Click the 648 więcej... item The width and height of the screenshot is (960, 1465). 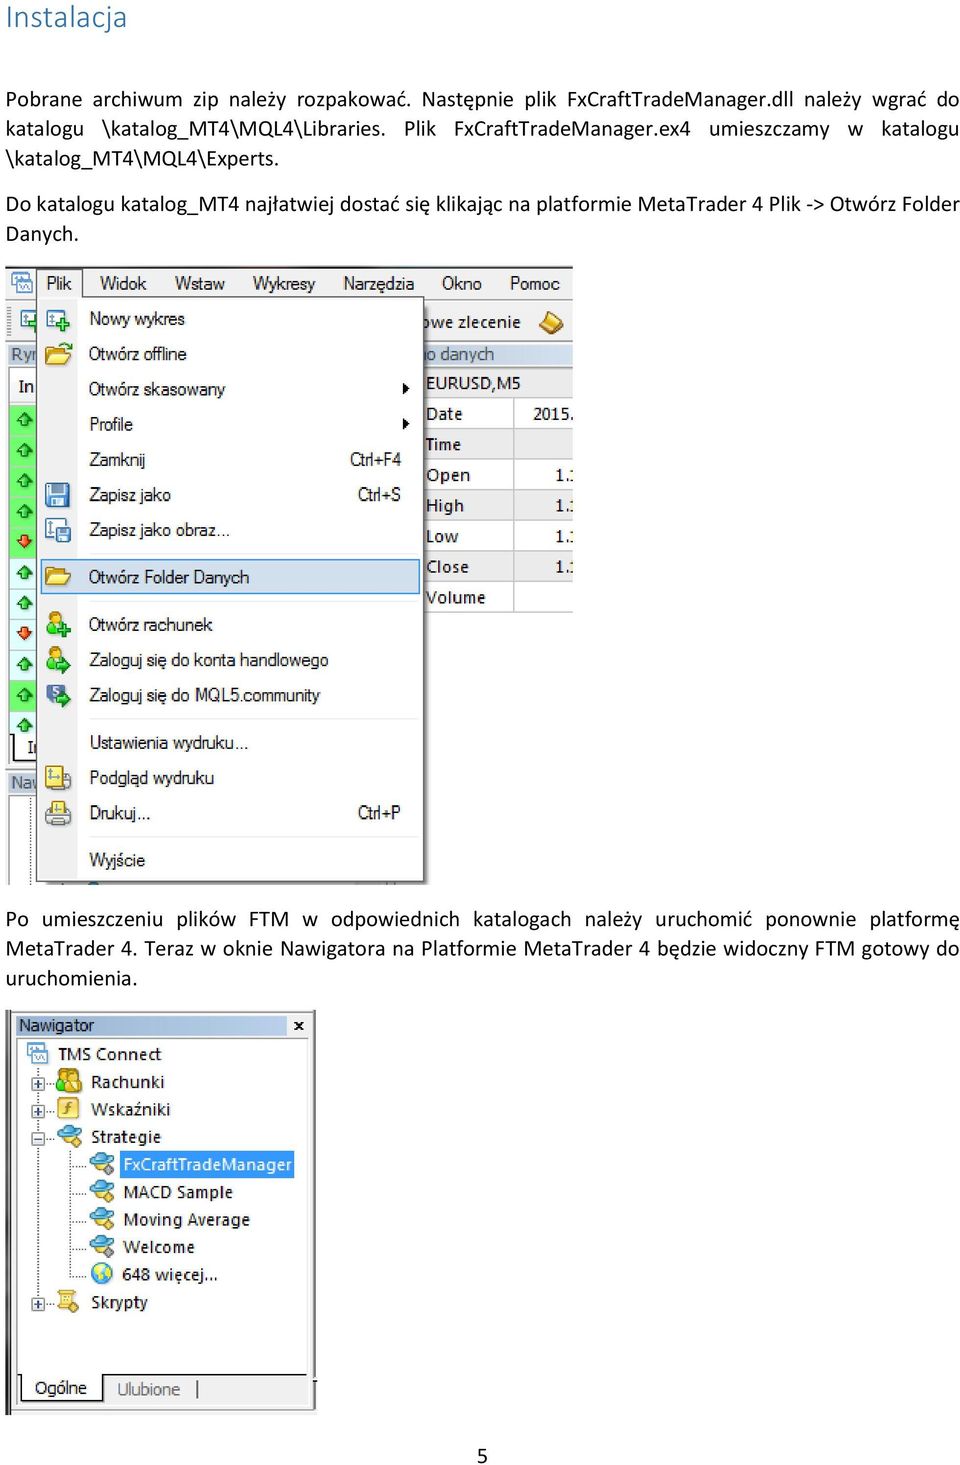[x=170, y=1275]
